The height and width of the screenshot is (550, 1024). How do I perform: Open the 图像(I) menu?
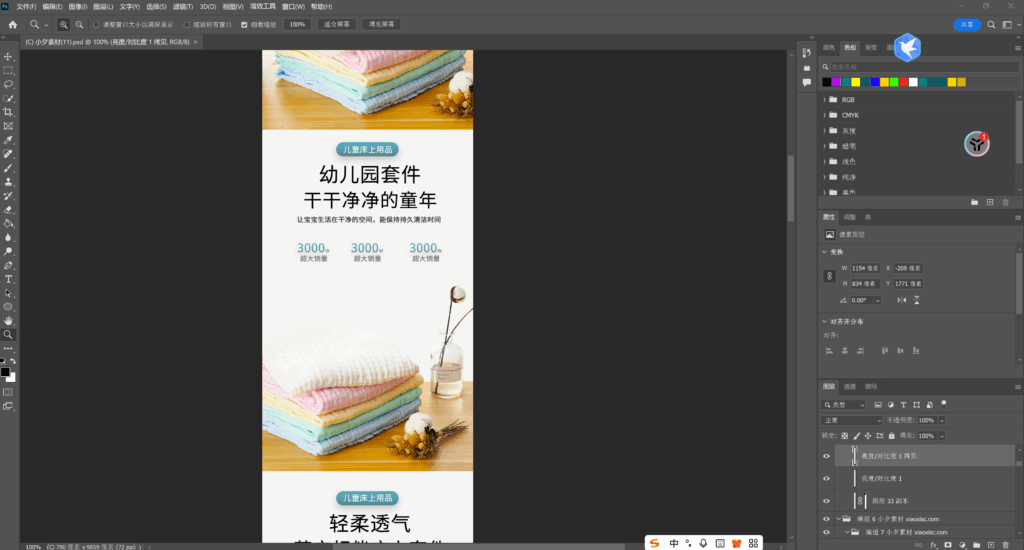coord(78,7)
